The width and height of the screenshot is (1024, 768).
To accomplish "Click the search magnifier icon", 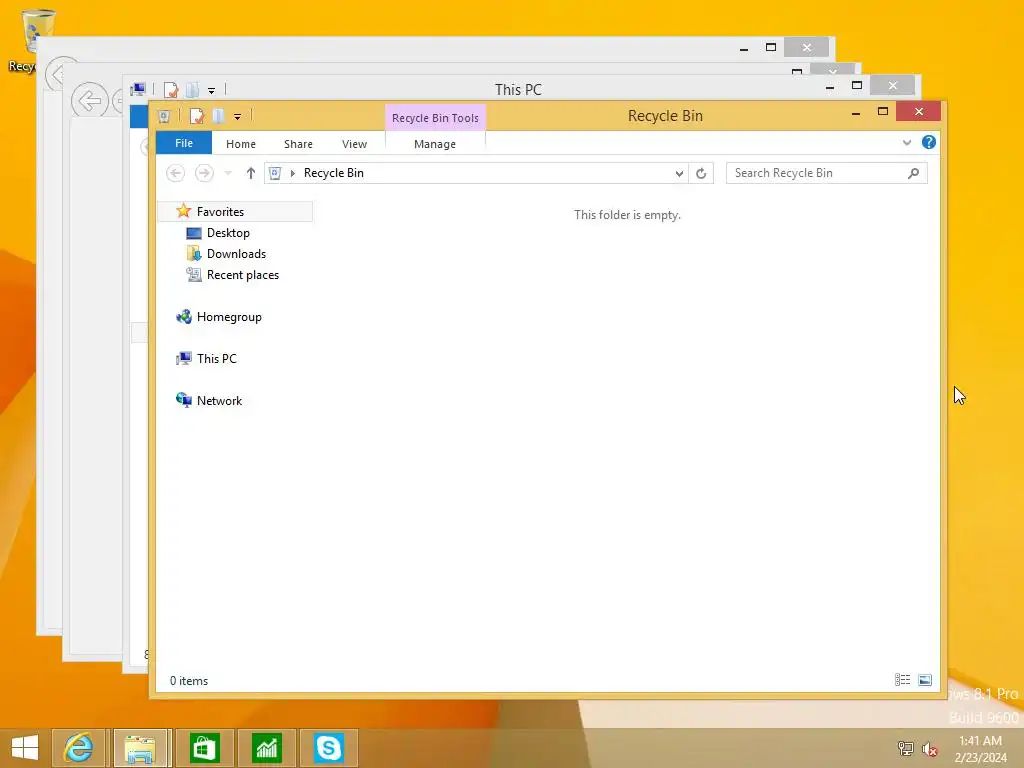I will point(914,172).
